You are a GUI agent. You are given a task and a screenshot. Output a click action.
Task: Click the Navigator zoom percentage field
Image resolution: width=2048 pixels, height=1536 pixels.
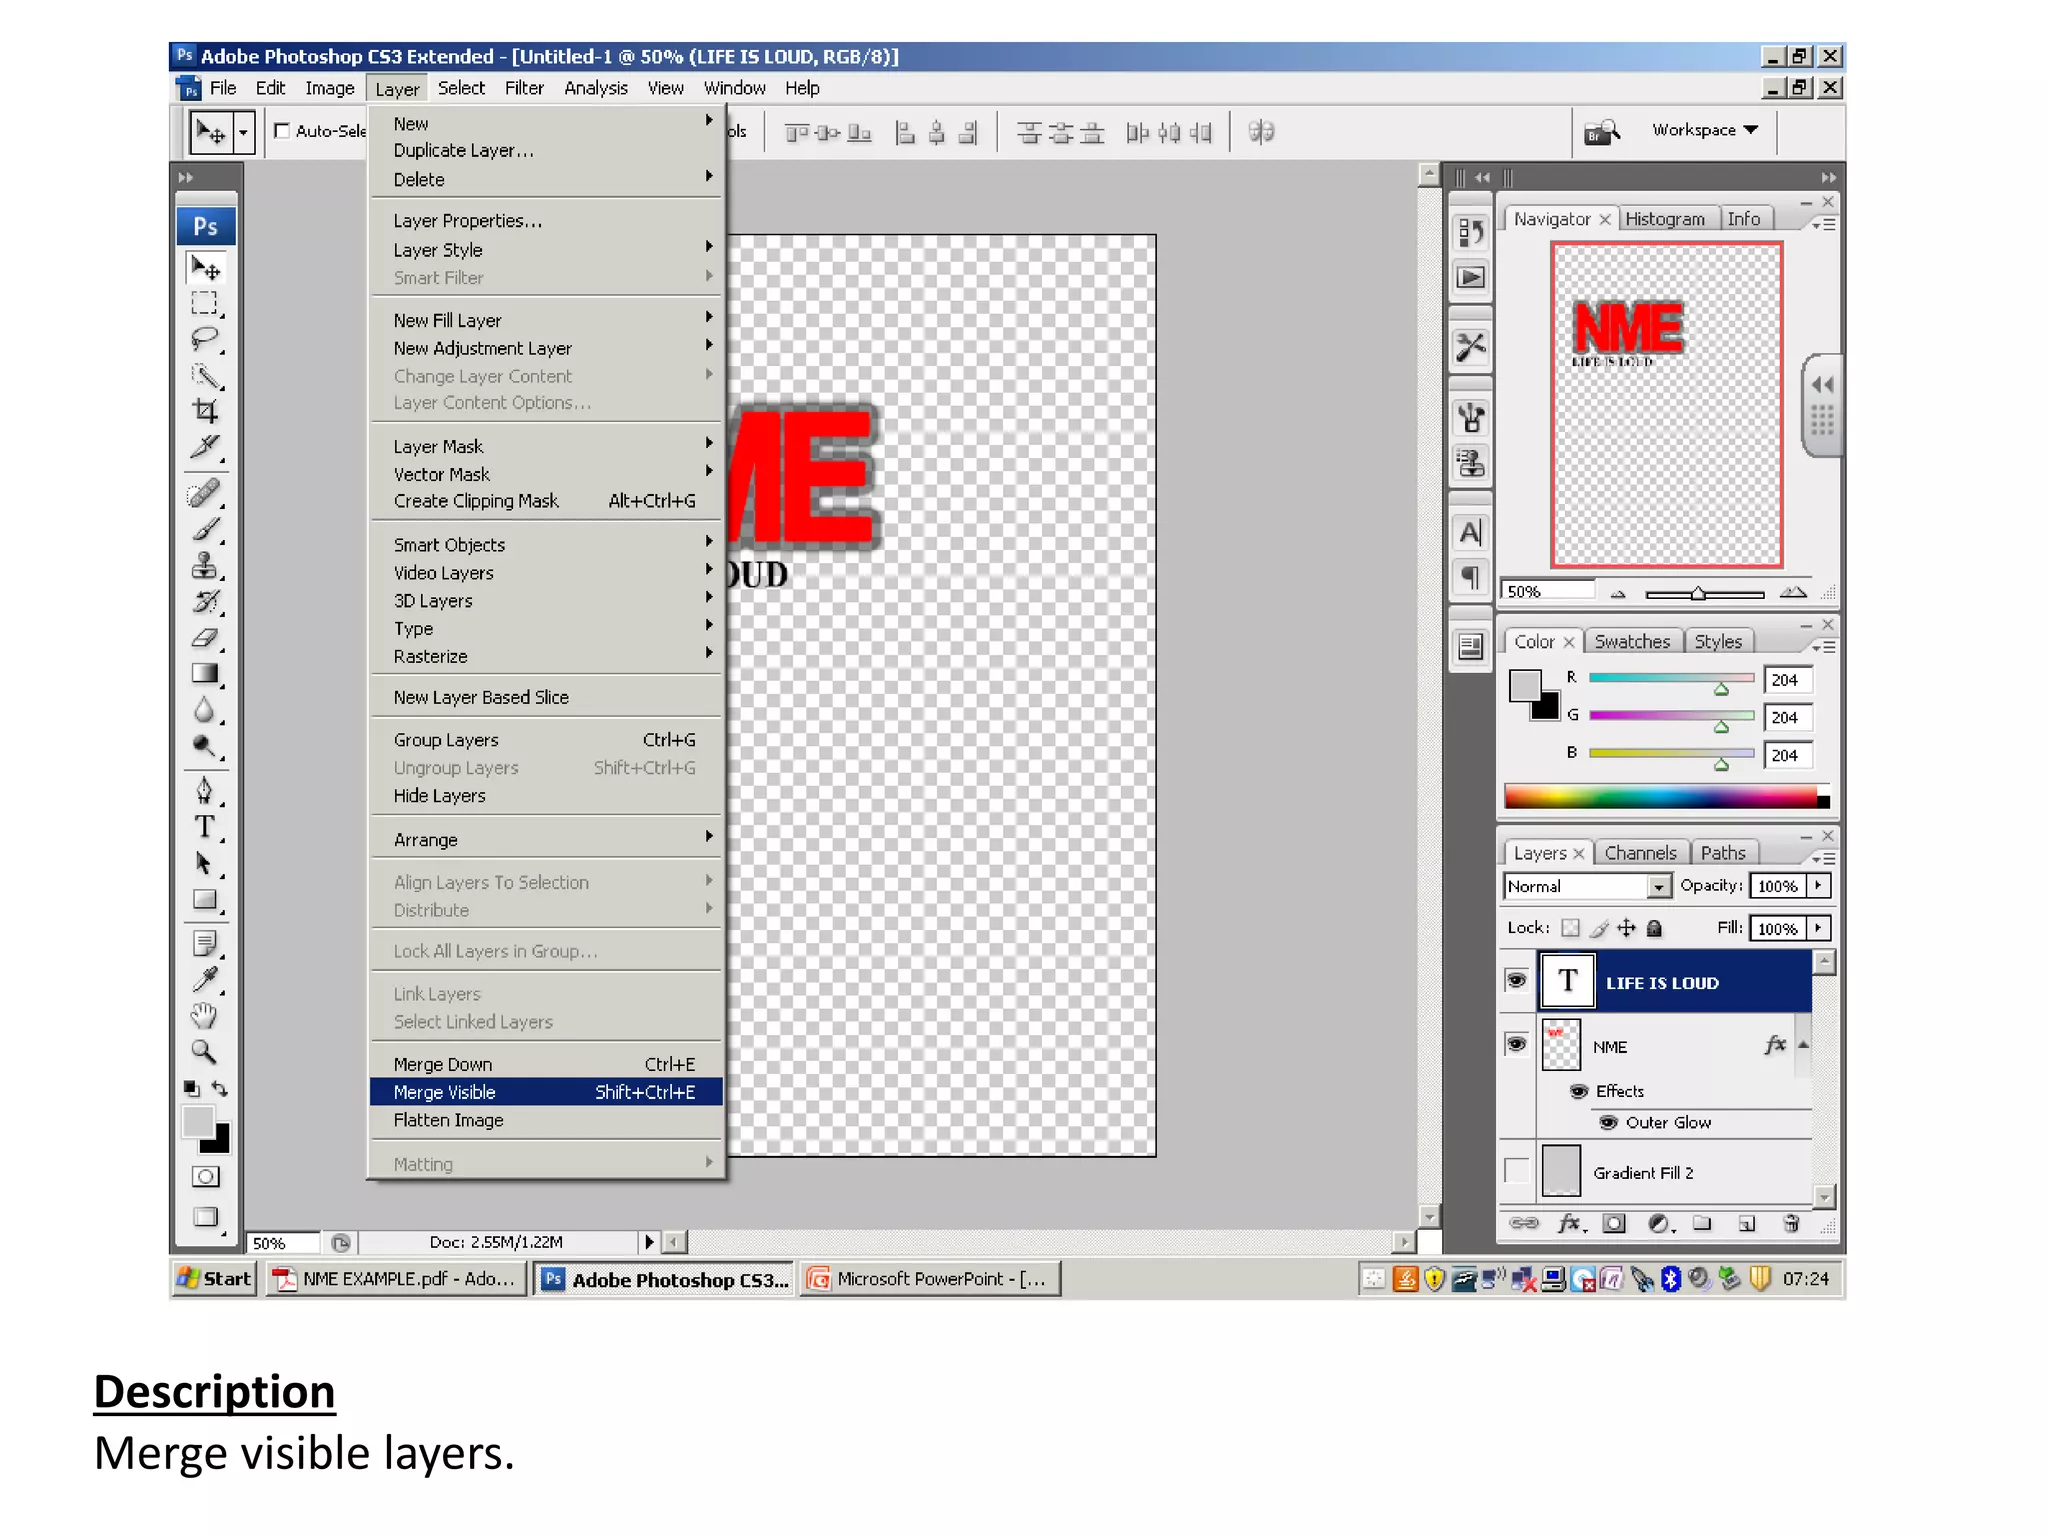coord(1548,591)
